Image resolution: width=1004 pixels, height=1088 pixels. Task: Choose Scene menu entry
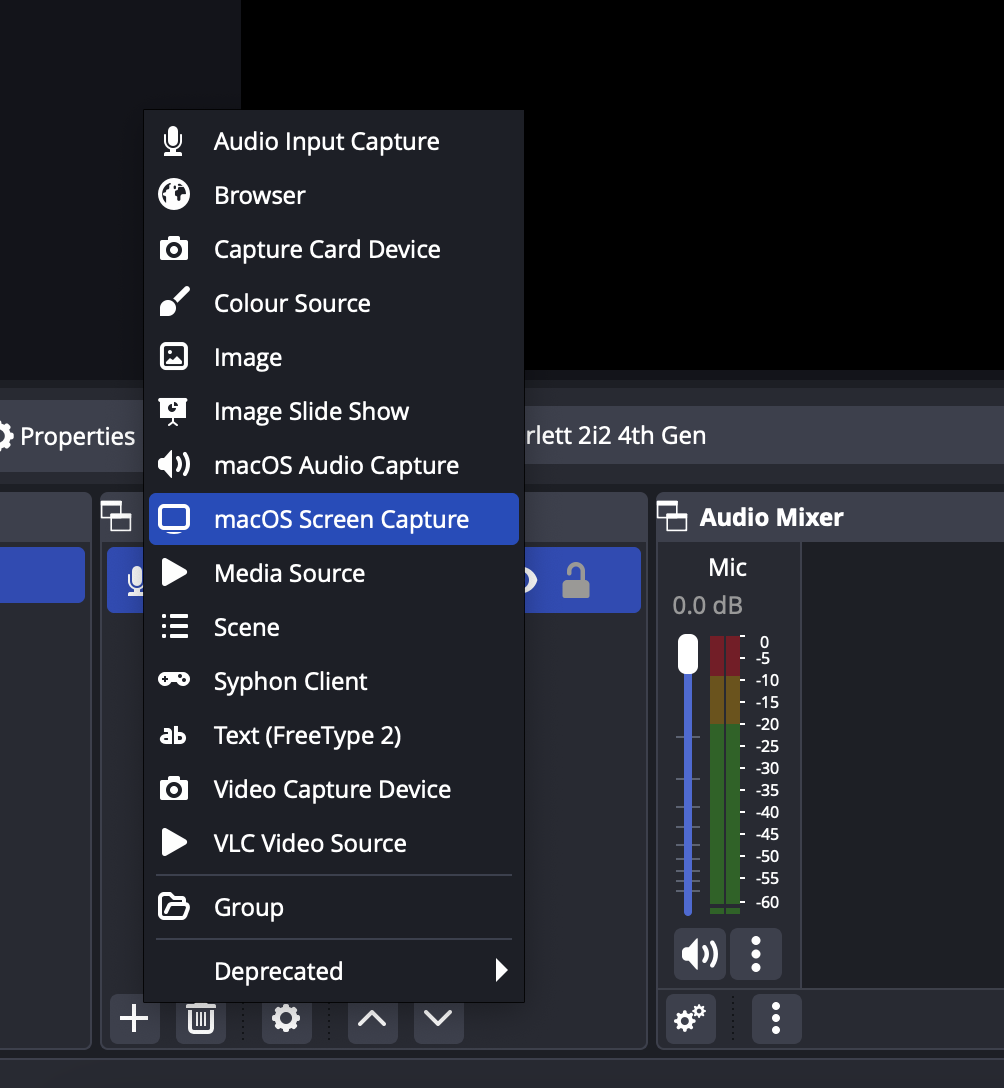click(x=334, y=627)
